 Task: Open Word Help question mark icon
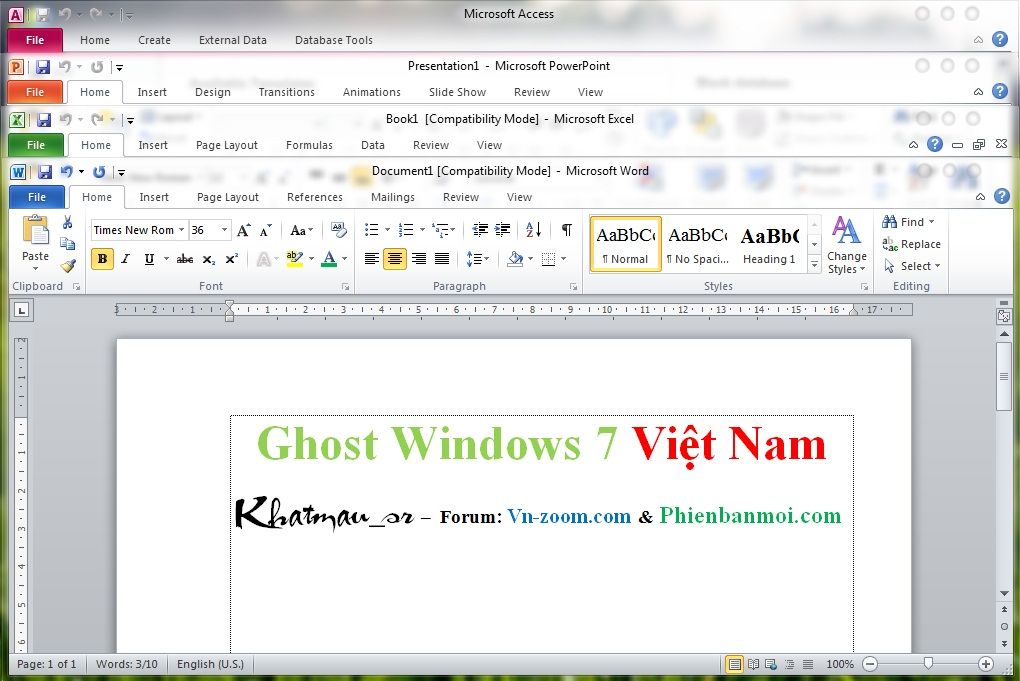[1002, 196]
